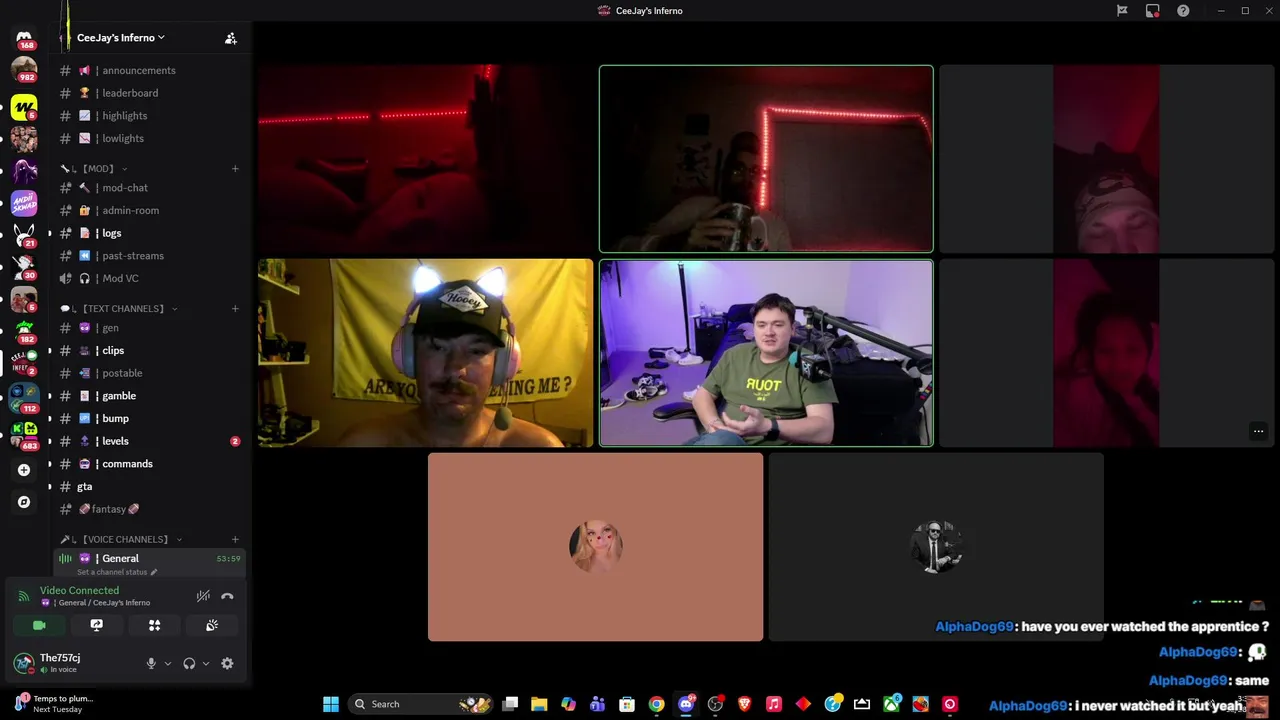
Task: Create channel in MOD category
Action: [235, 169]
